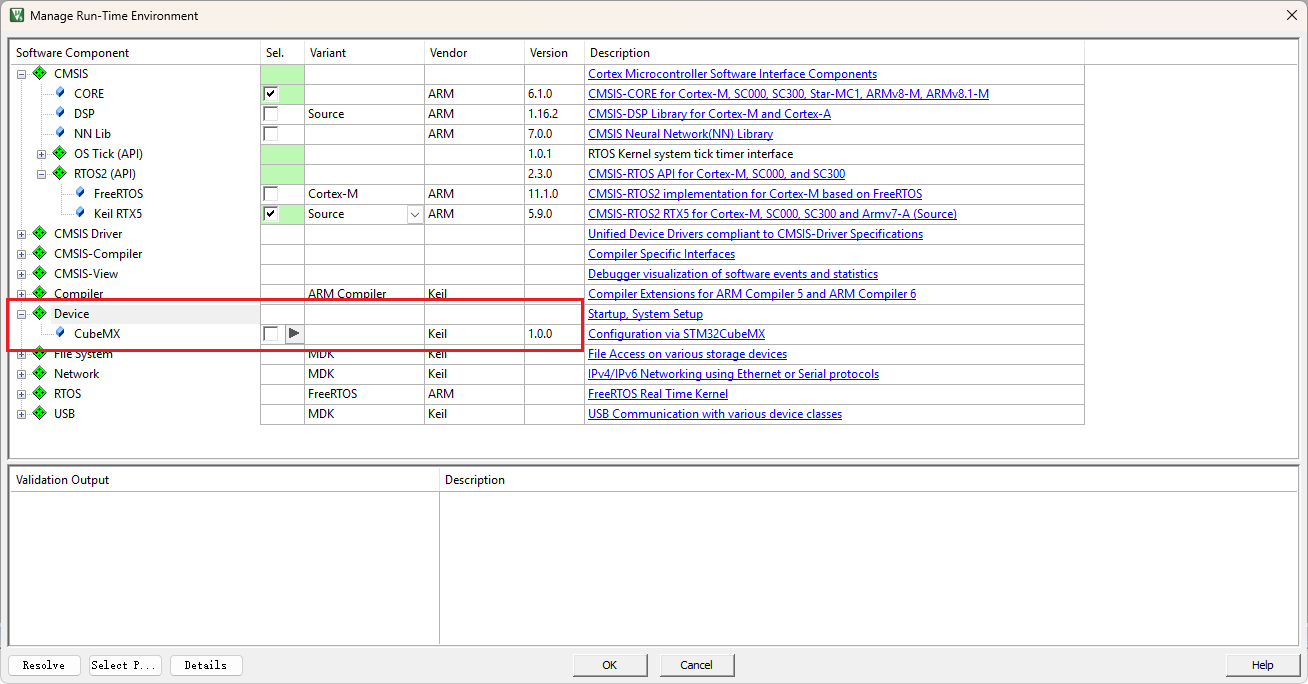
Task: Open the USB Communication with various device classes link
Action: 715,414
